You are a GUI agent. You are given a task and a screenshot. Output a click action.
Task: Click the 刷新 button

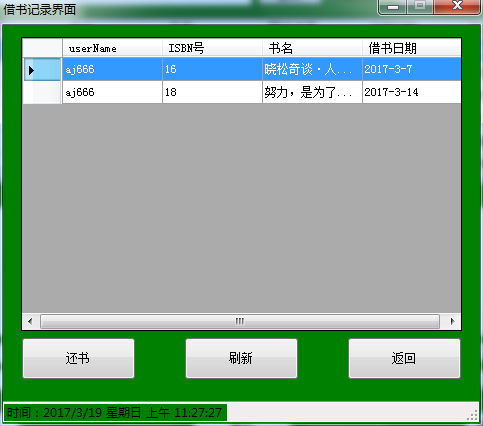pyautogui.click(x=241, y=358)
